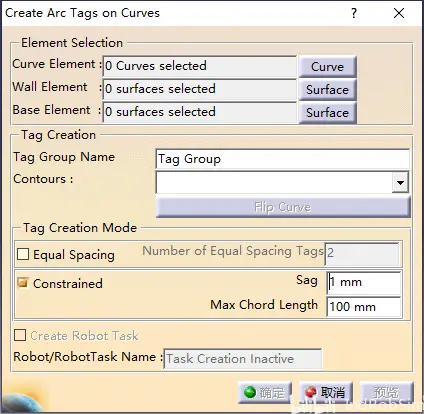Click the Curve selection button

(327, 66)
